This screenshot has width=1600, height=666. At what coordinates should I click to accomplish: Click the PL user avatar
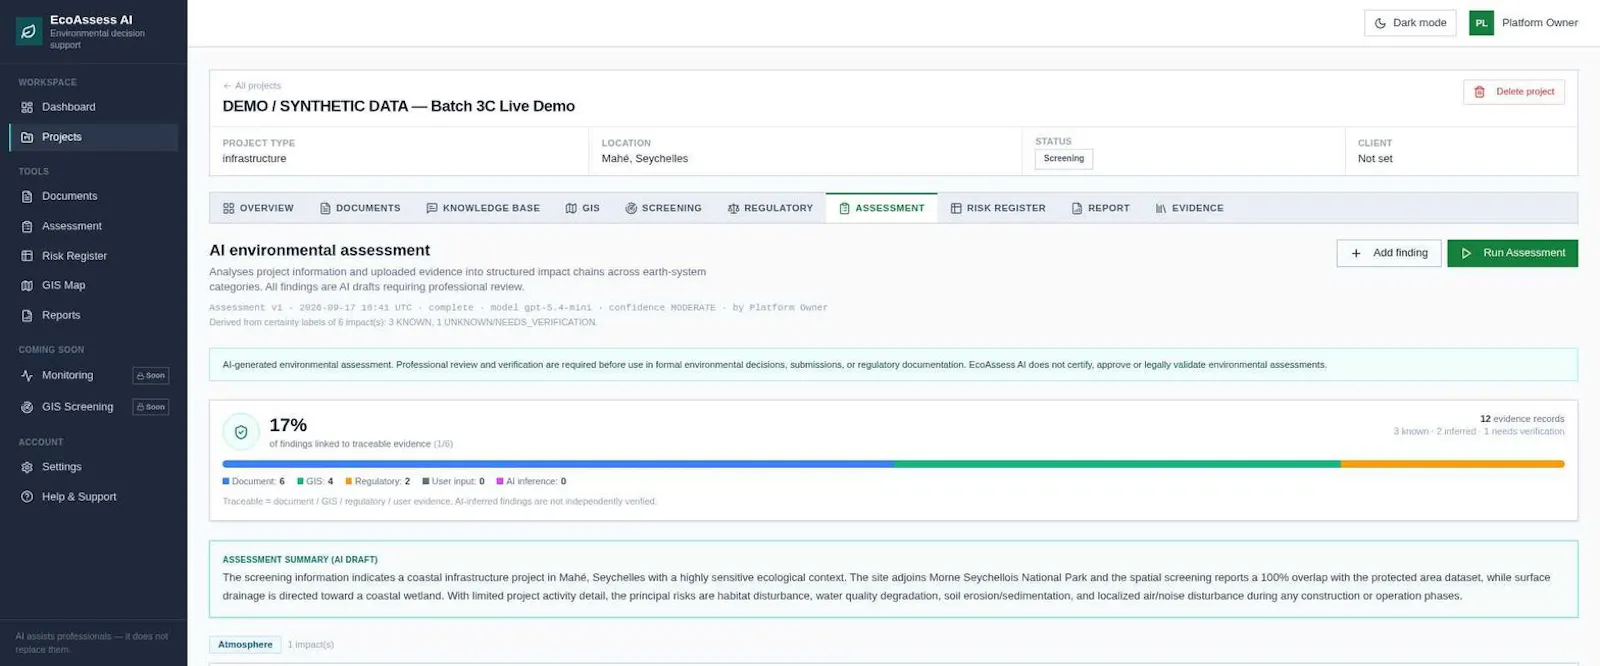[1481, 23]
